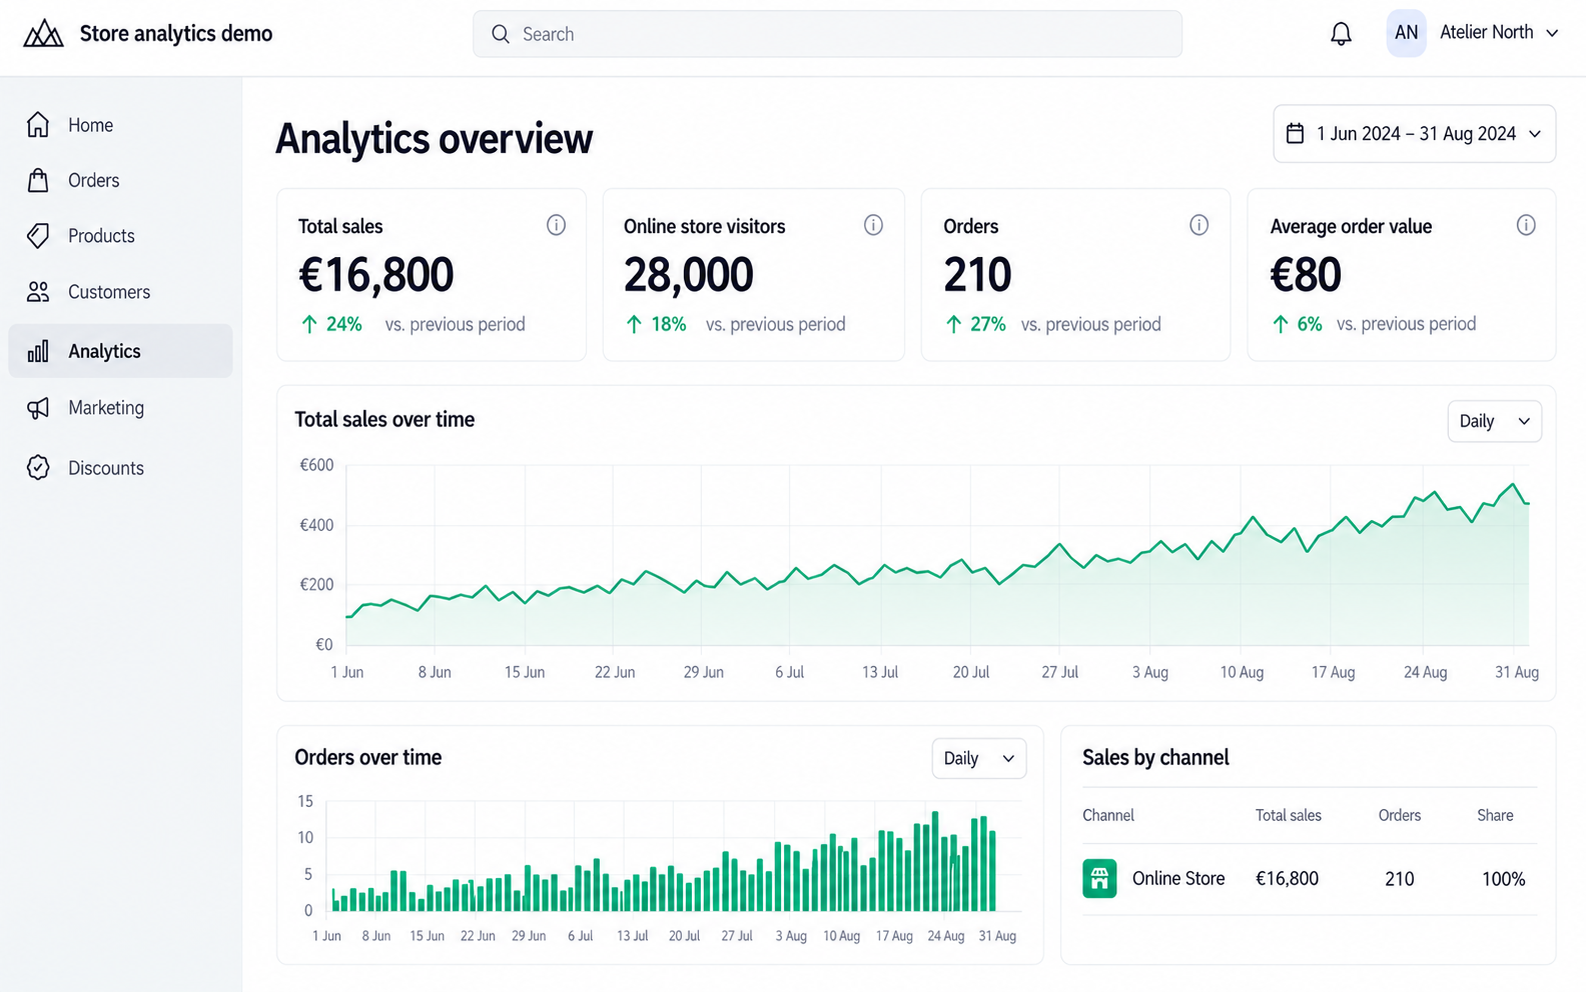Image resolution: width=1586 pixels, height=992 pixels.
Task: Click the Discounts badge icon
Action: (38, 467)
